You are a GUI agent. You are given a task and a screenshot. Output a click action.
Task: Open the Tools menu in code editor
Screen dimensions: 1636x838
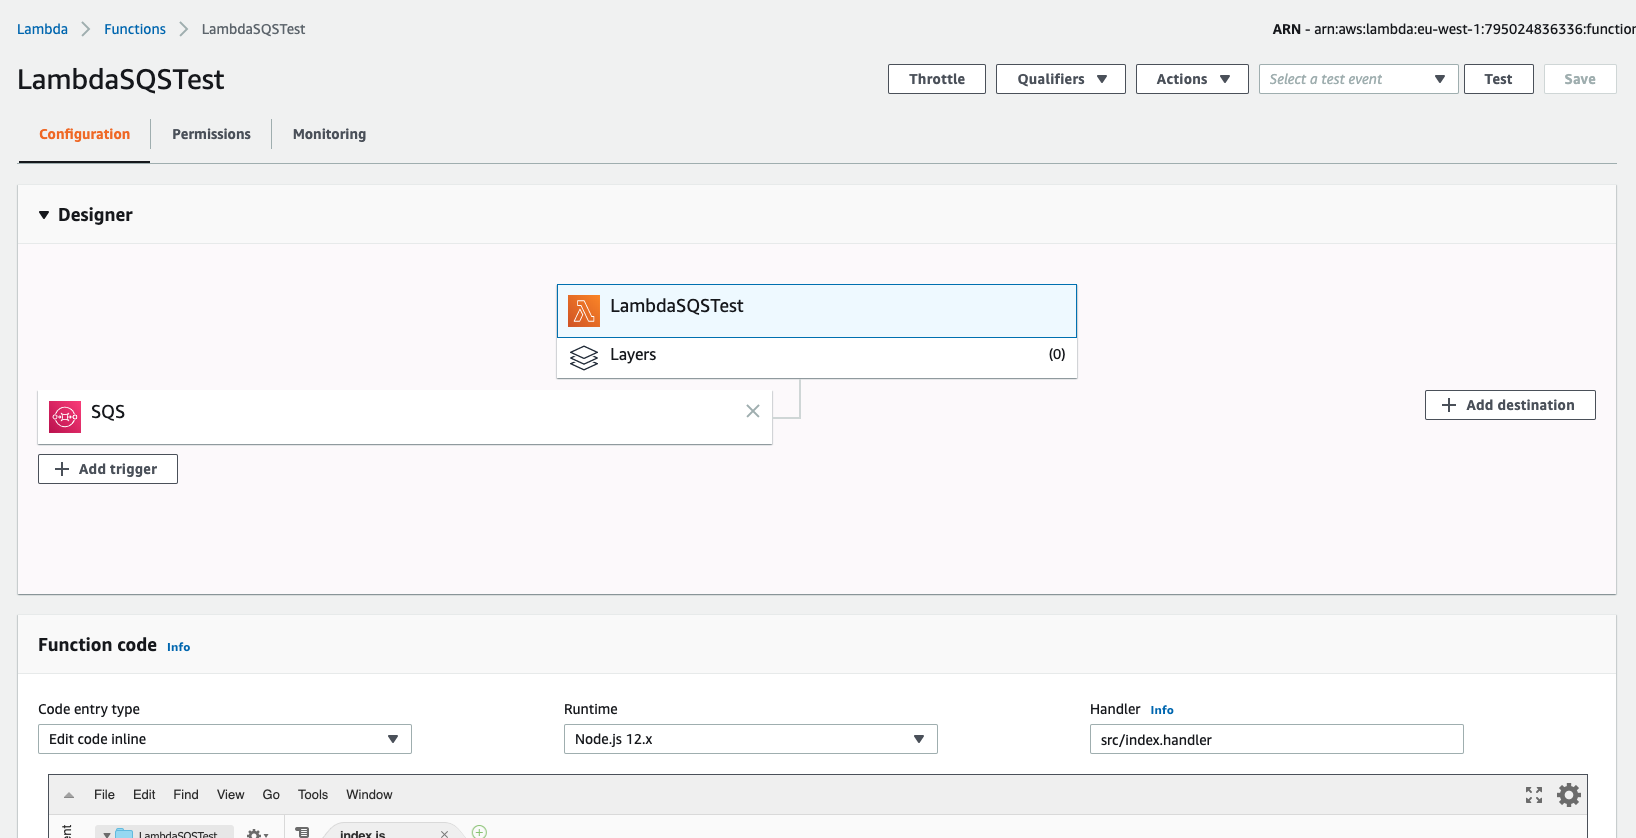[313, 795]
